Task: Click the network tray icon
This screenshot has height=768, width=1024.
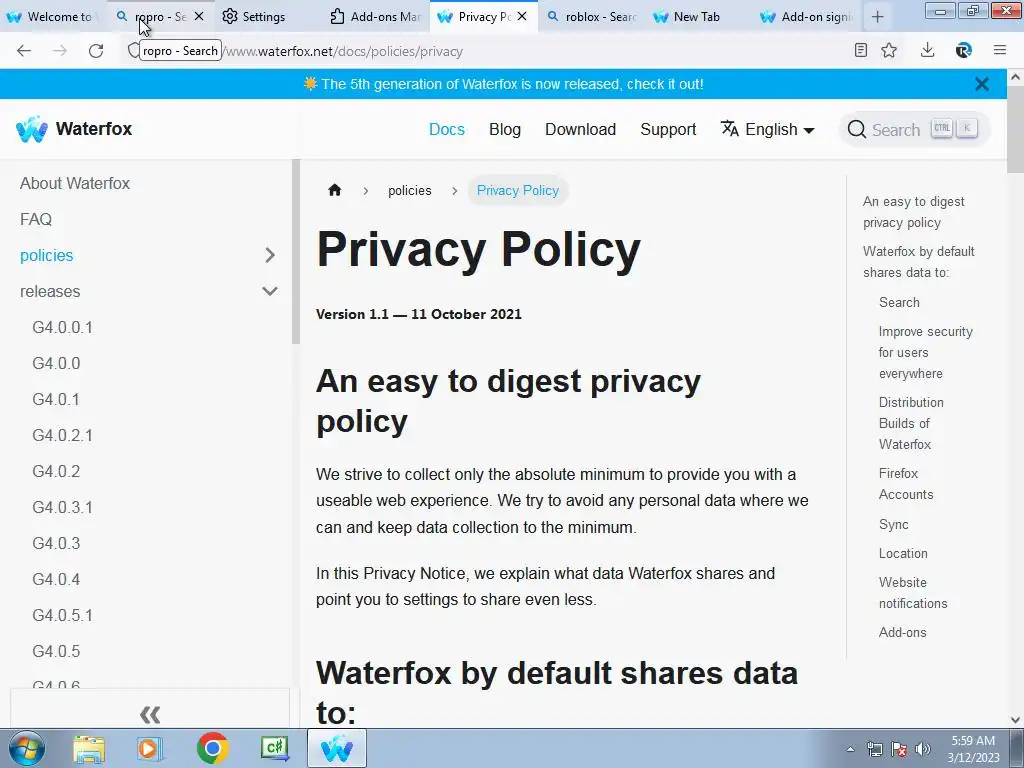Action: (x=874, y=749)
